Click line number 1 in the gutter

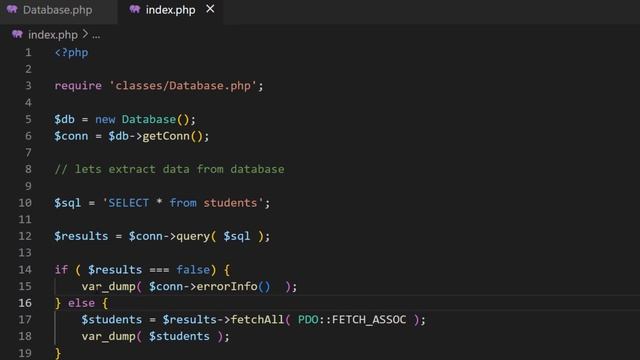28,53
